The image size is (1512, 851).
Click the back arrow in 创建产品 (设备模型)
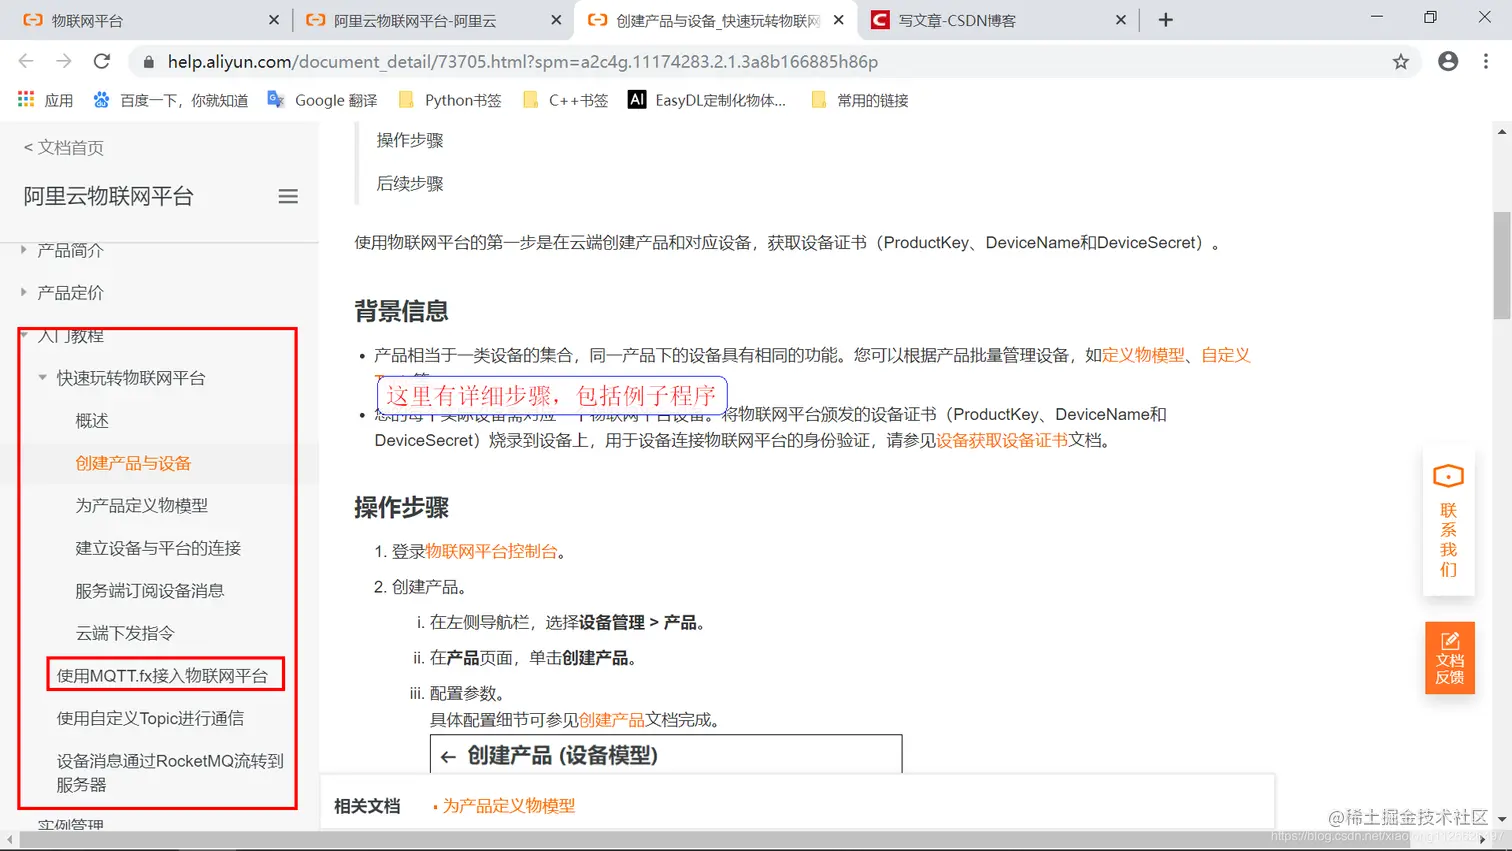448,757
